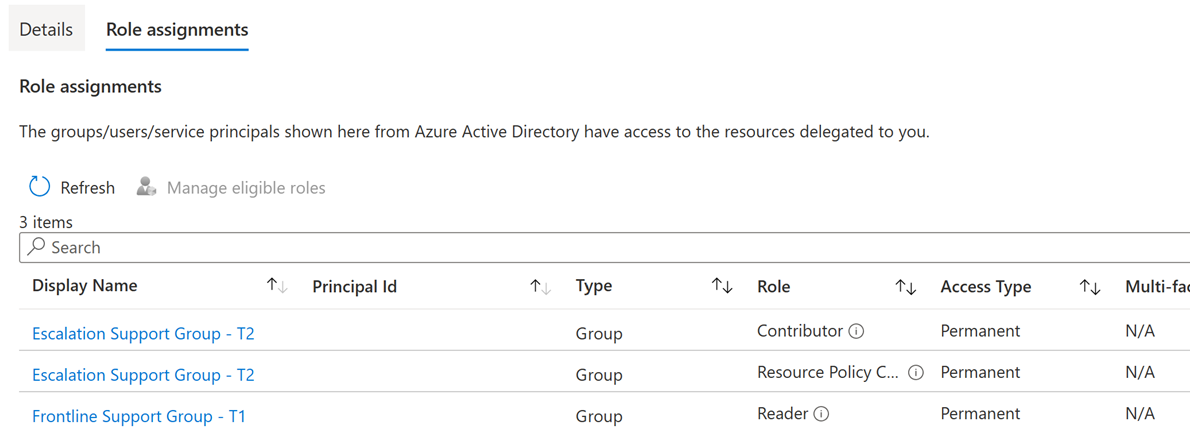Click the Manage eligible roles person icon

(x=147, y=187)
